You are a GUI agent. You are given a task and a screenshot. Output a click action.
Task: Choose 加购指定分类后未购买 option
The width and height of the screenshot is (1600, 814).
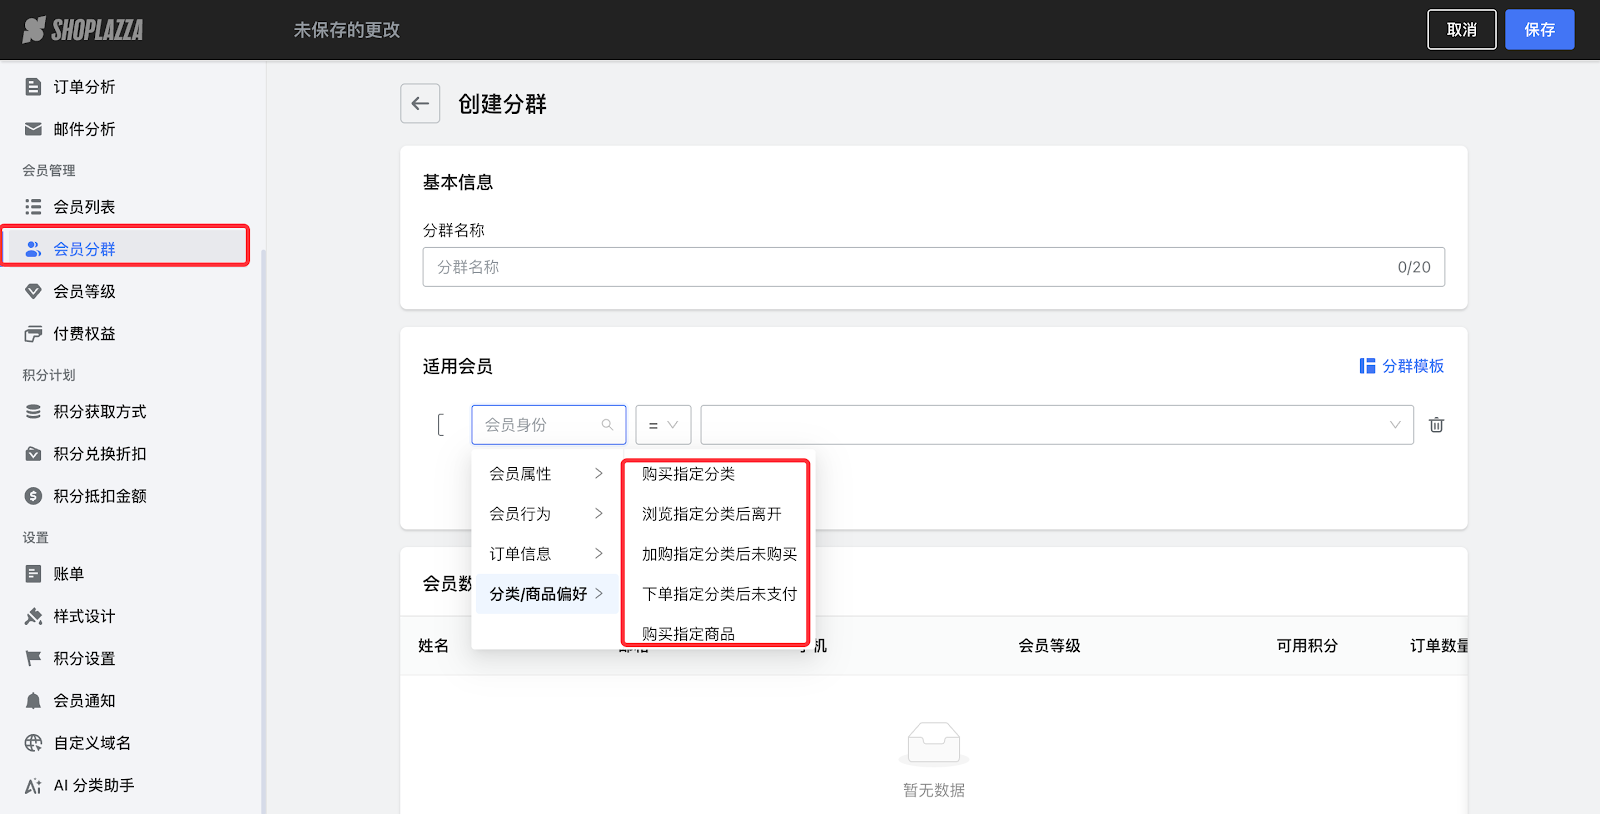(x=719, y=554)
